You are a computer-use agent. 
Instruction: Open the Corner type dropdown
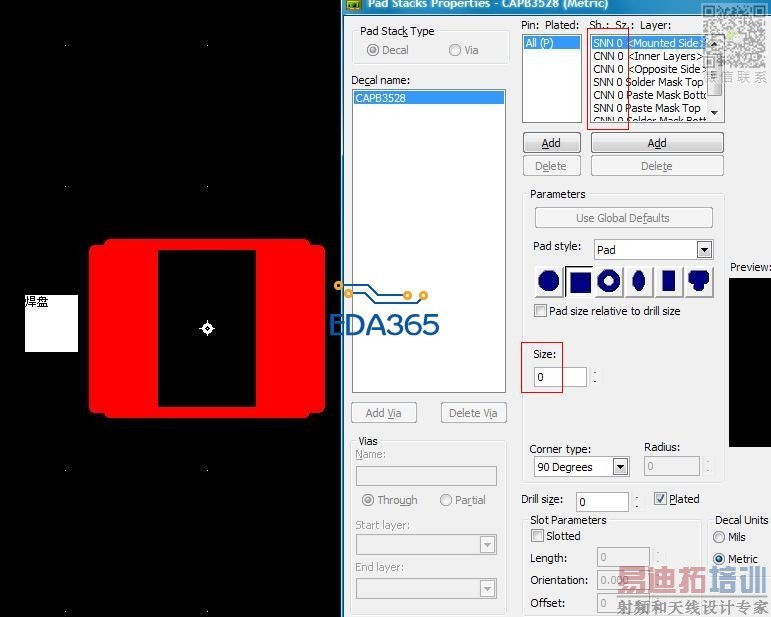pyautogui.click(x=621, y=467)
